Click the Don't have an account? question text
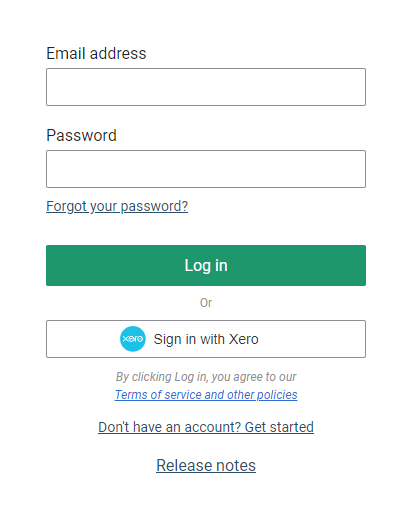 169,427
